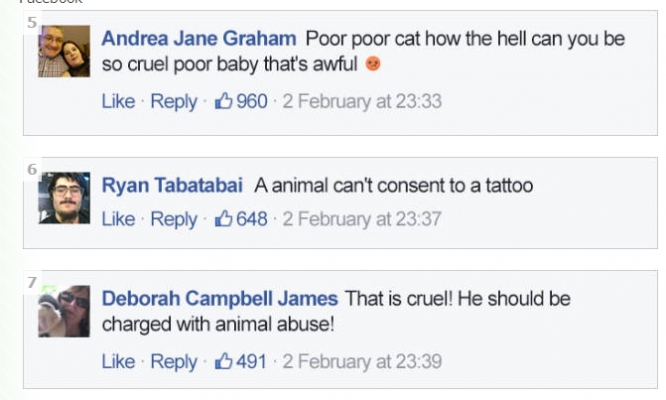Click the thumbs-up icon beside 648 likes
Viewport: 666px width, 400px height.
pos(224,218)
